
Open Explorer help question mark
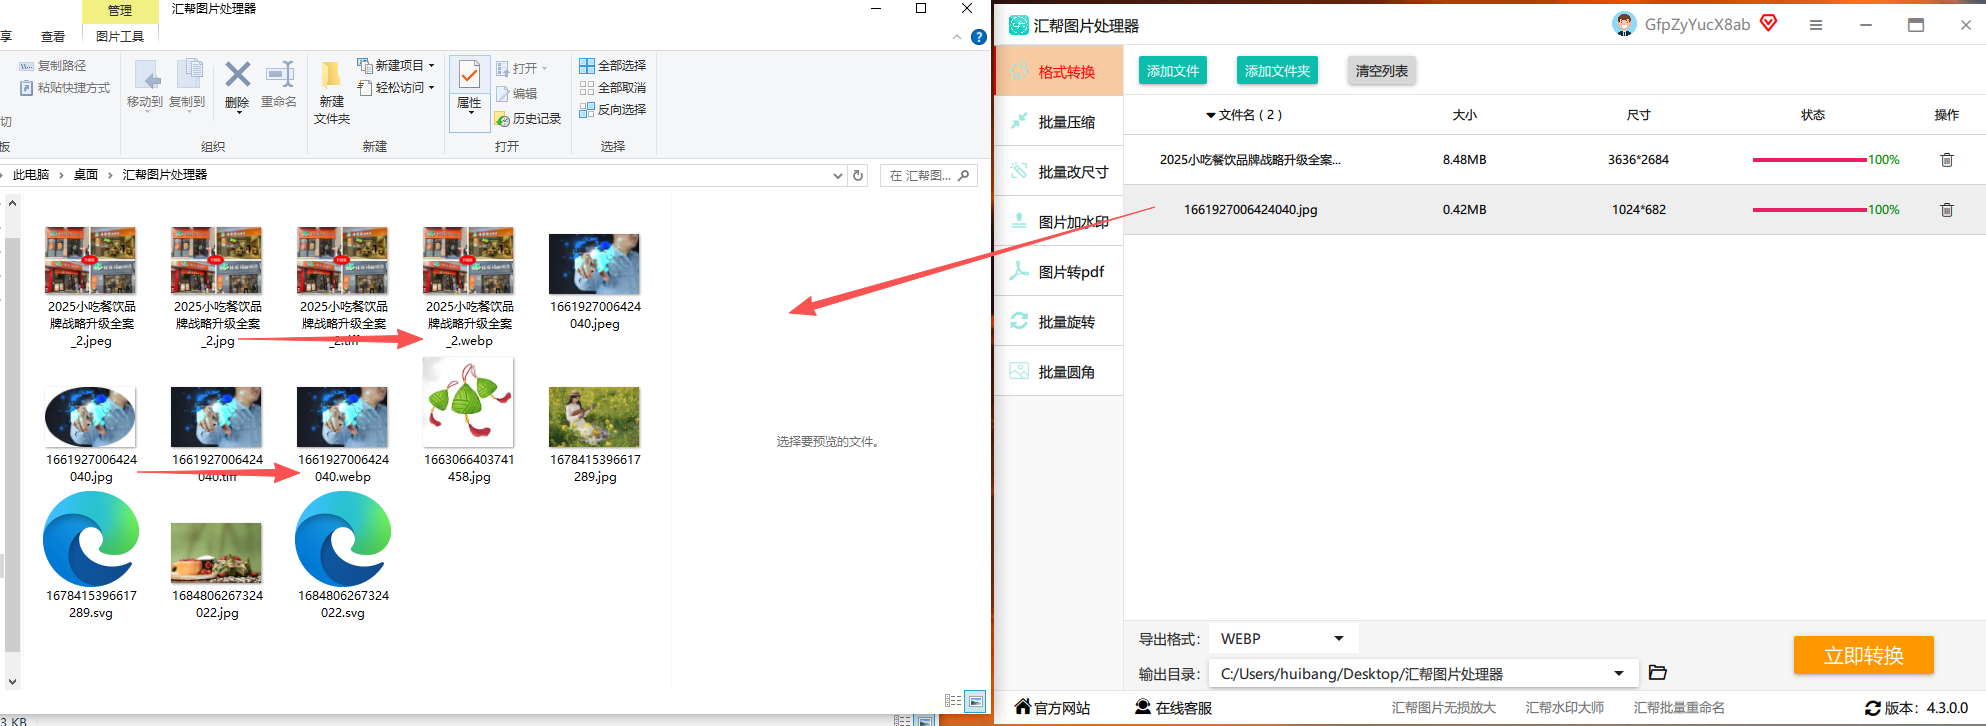point(979,37)
